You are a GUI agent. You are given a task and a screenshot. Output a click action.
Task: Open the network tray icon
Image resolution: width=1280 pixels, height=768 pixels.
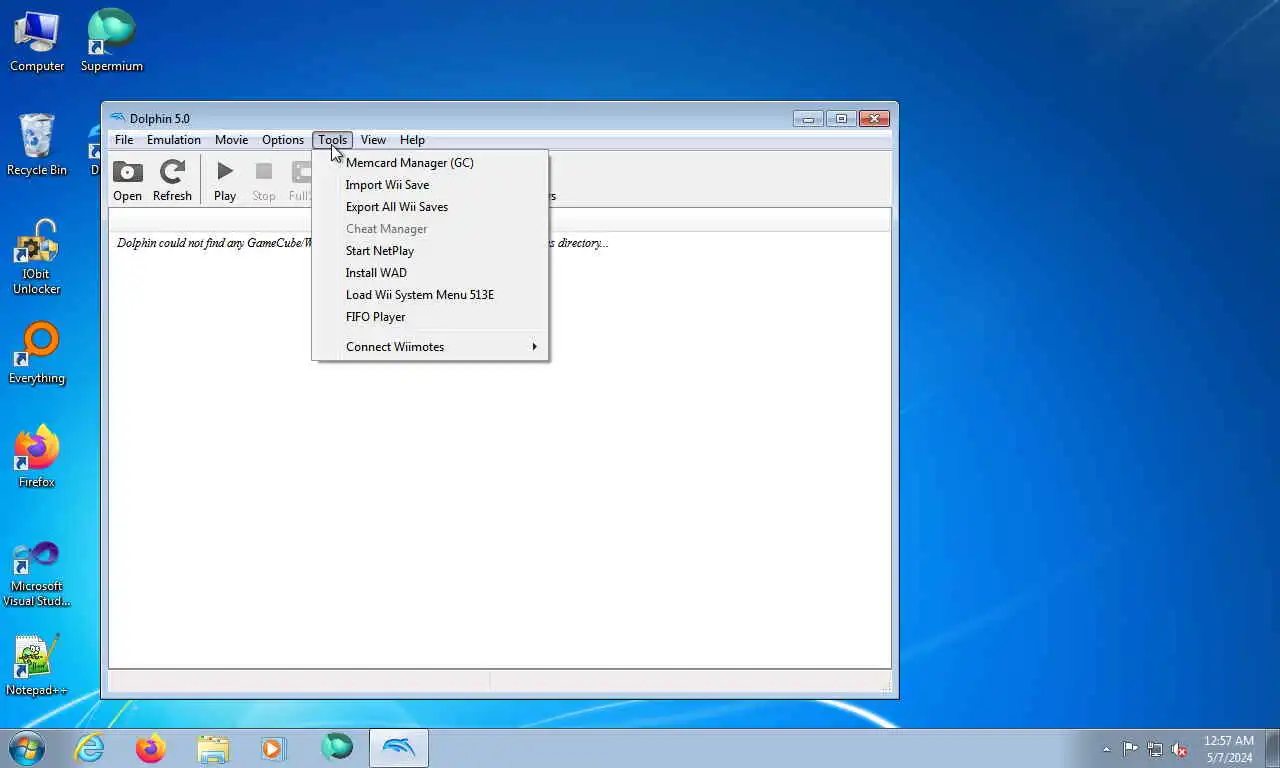point(1155,749)
